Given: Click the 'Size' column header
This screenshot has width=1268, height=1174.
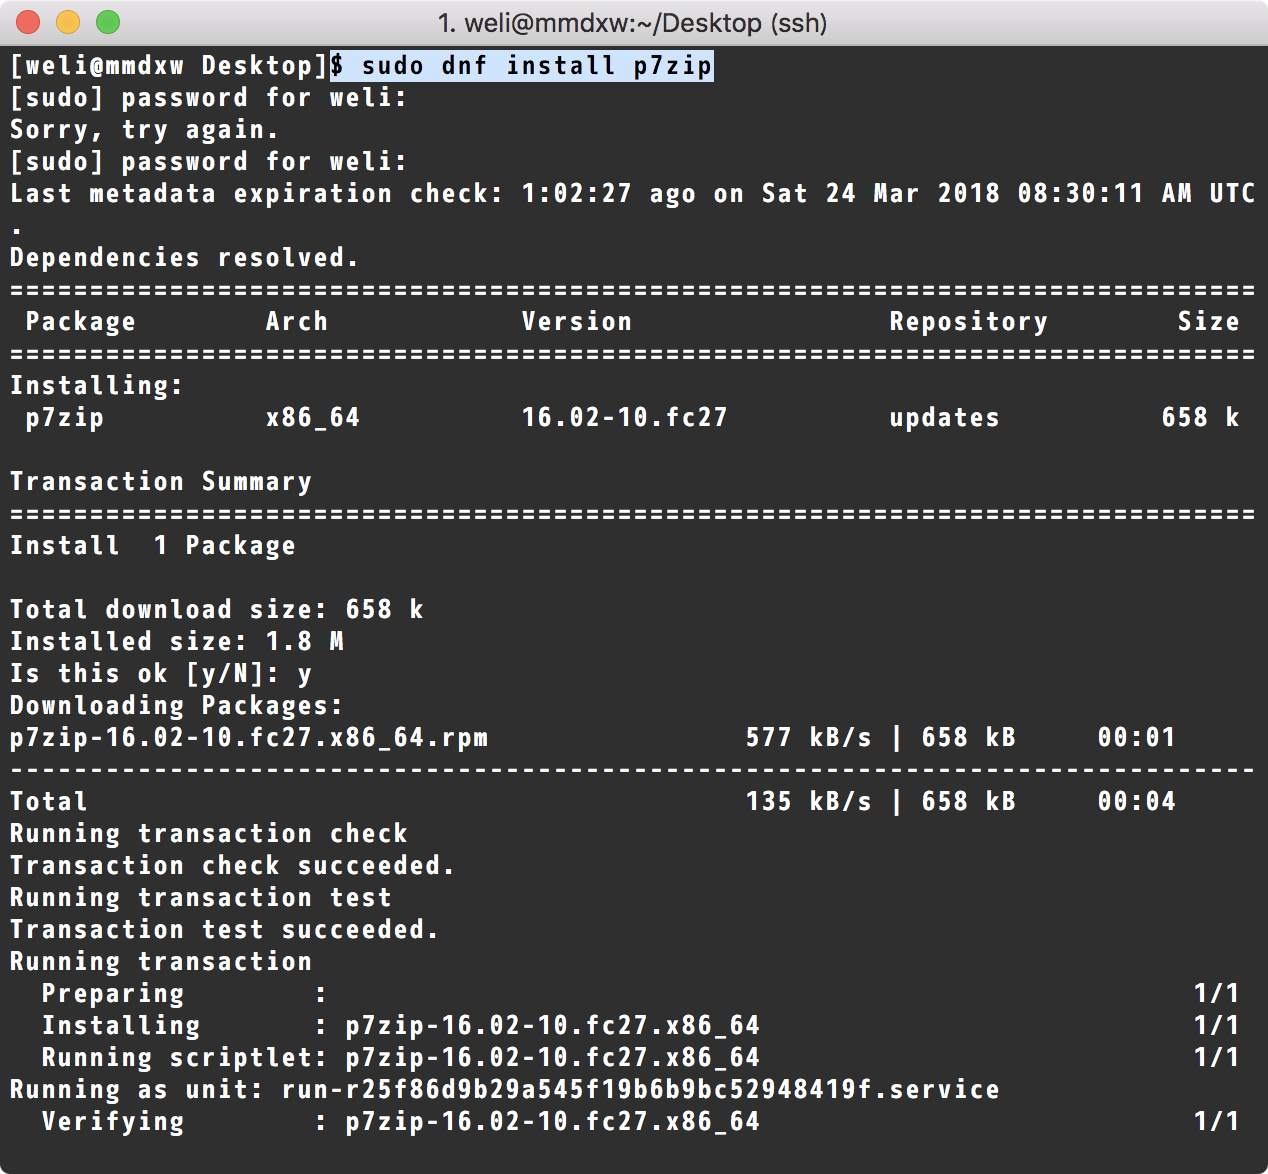Looking at the screenshot, I should tap(1209, 322).
